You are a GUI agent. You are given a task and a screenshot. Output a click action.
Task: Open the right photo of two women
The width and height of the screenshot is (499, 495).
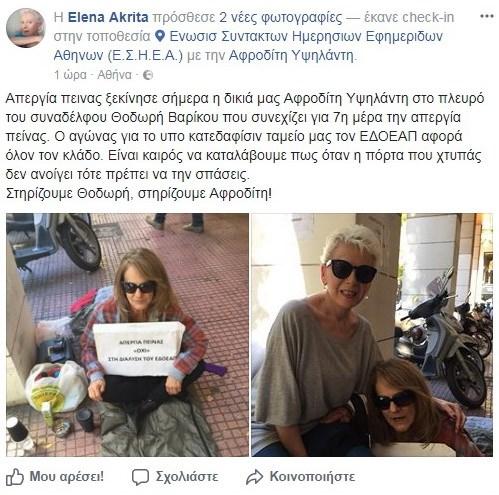click(x=372, y=335)
